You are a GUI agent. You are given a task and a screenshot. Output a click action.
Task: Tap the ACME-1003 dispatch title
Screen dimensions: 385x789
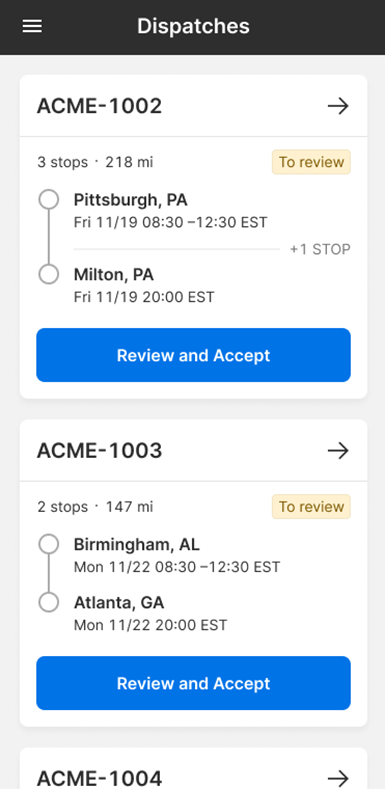click(100, 451)
